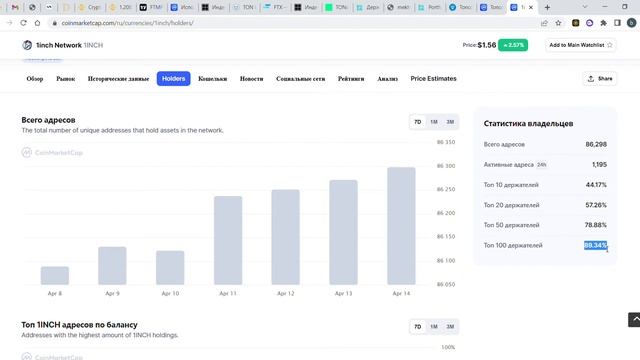Open the Анализ tab

387,78
